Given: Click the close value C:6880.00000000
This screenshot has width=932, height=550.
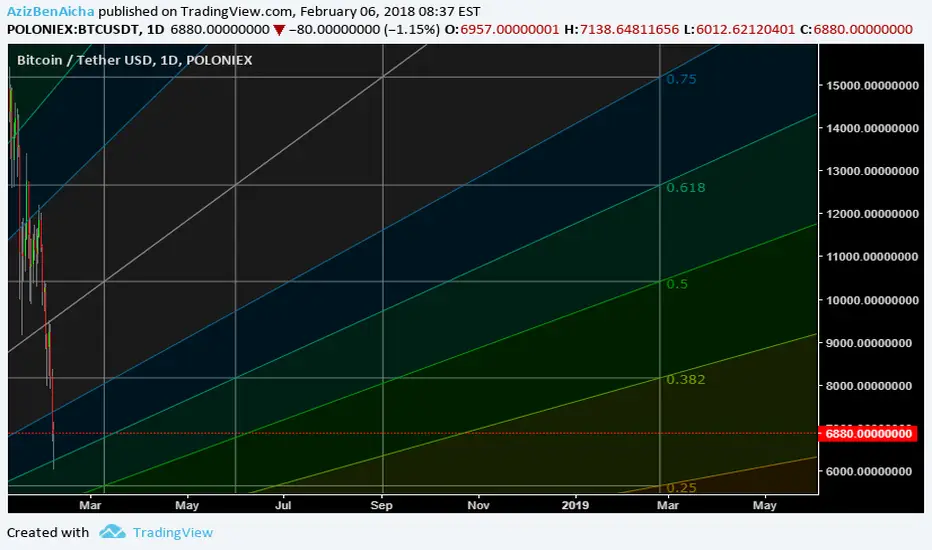Looking at the screenshot, I should pos(856,29).
